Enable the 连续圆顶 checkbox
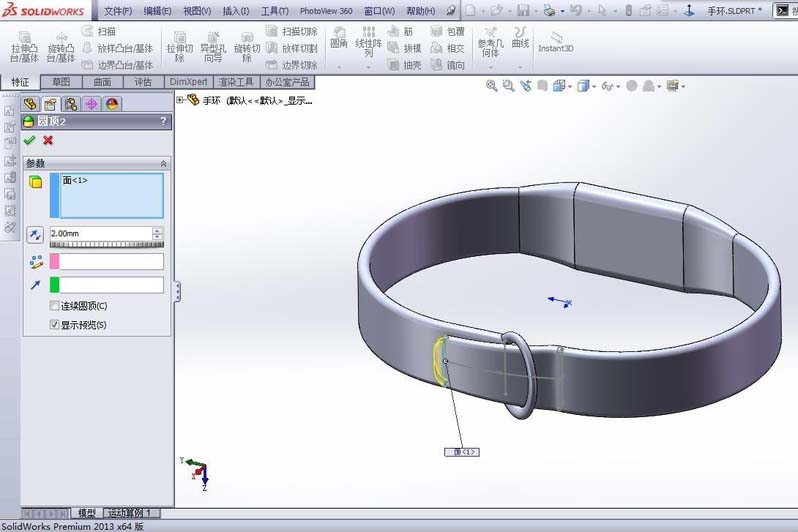 point(54,306)
